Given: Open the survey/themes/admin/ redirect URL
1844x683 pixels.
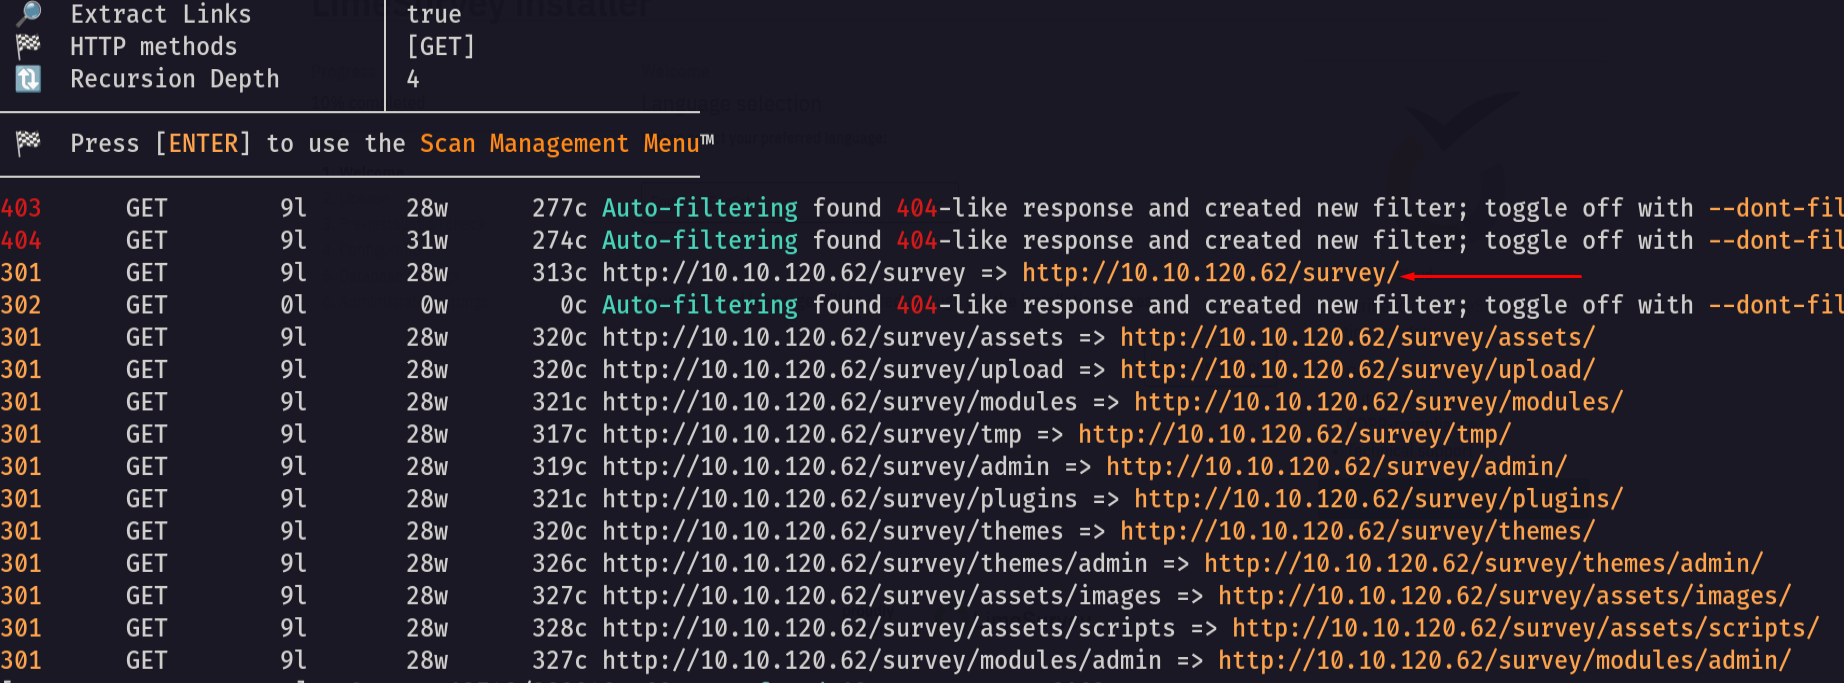Looking at the screenshot, I should coord(1483,564).
